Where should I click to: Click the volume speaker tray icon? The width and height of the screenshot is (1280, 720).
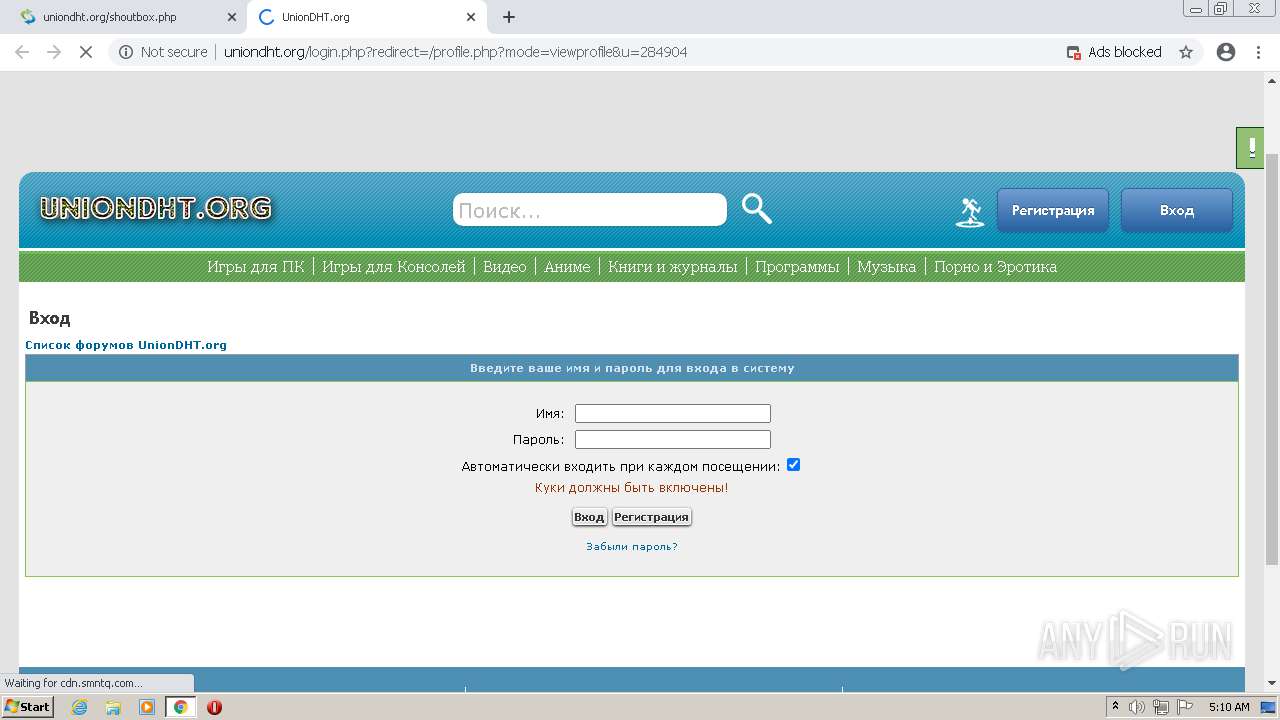point(1137,707)
